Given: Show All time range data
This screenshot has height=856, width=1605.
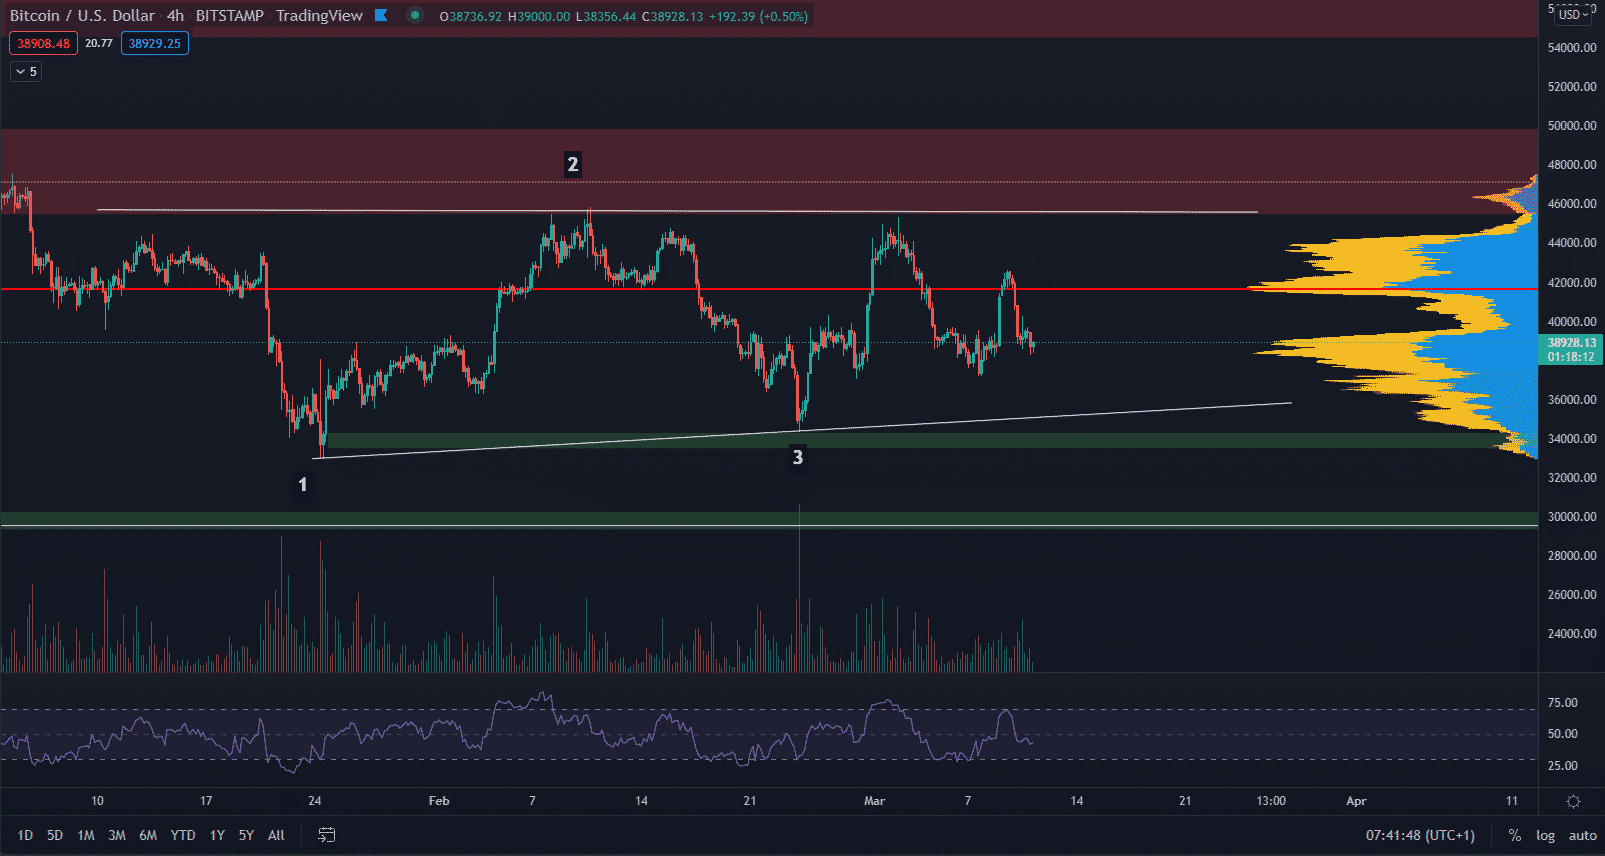Looking at the screenshot, I should point(276,835).
